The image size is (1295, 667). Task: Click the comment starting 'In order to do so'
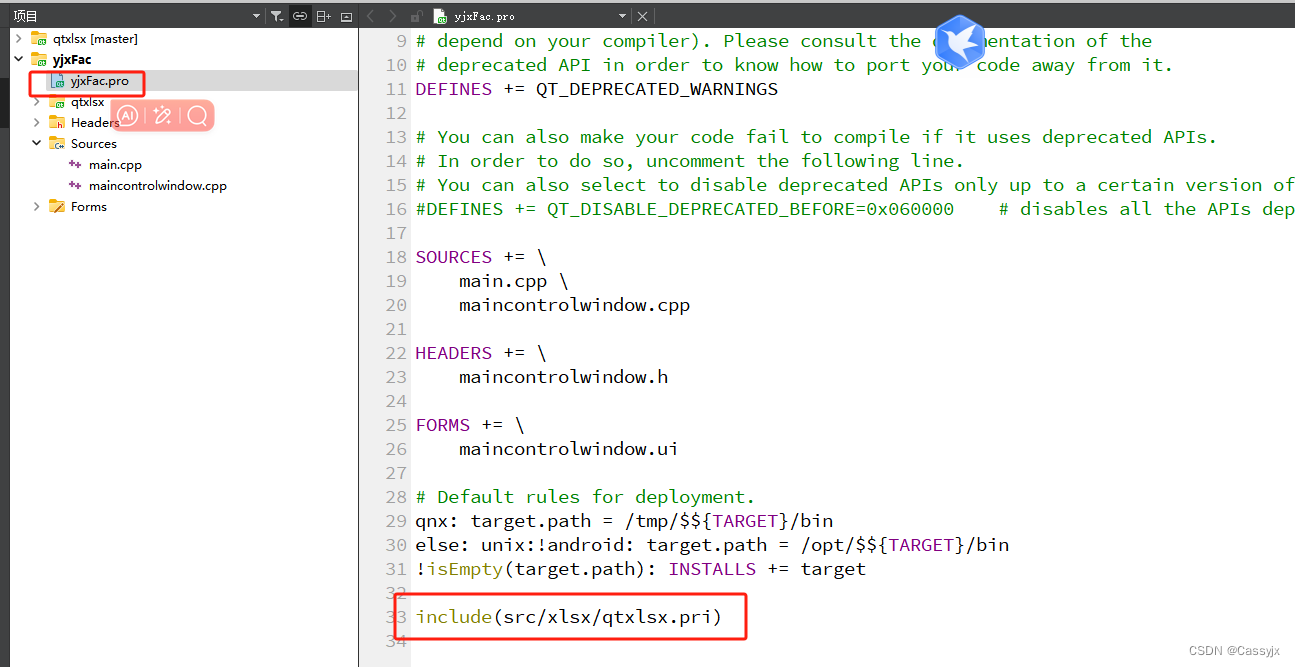(689, 161)
